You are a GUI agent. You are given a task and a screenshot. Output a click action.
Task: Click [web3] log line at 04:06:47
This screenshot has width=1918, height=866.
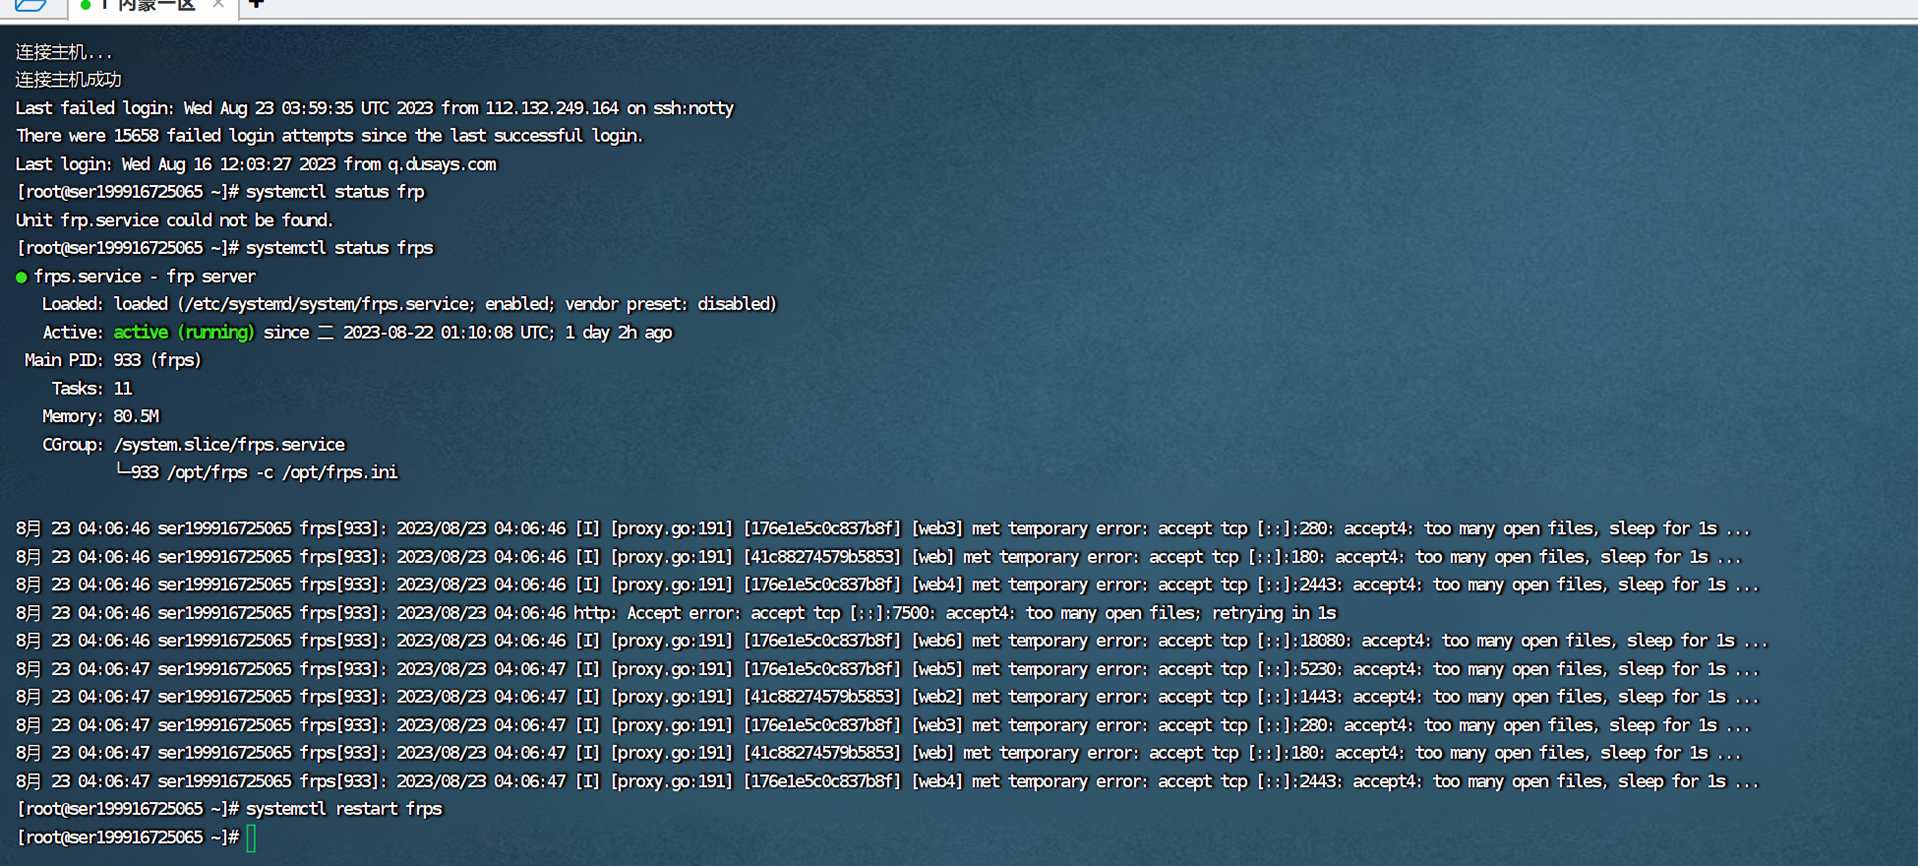click(x=883, y=725)
